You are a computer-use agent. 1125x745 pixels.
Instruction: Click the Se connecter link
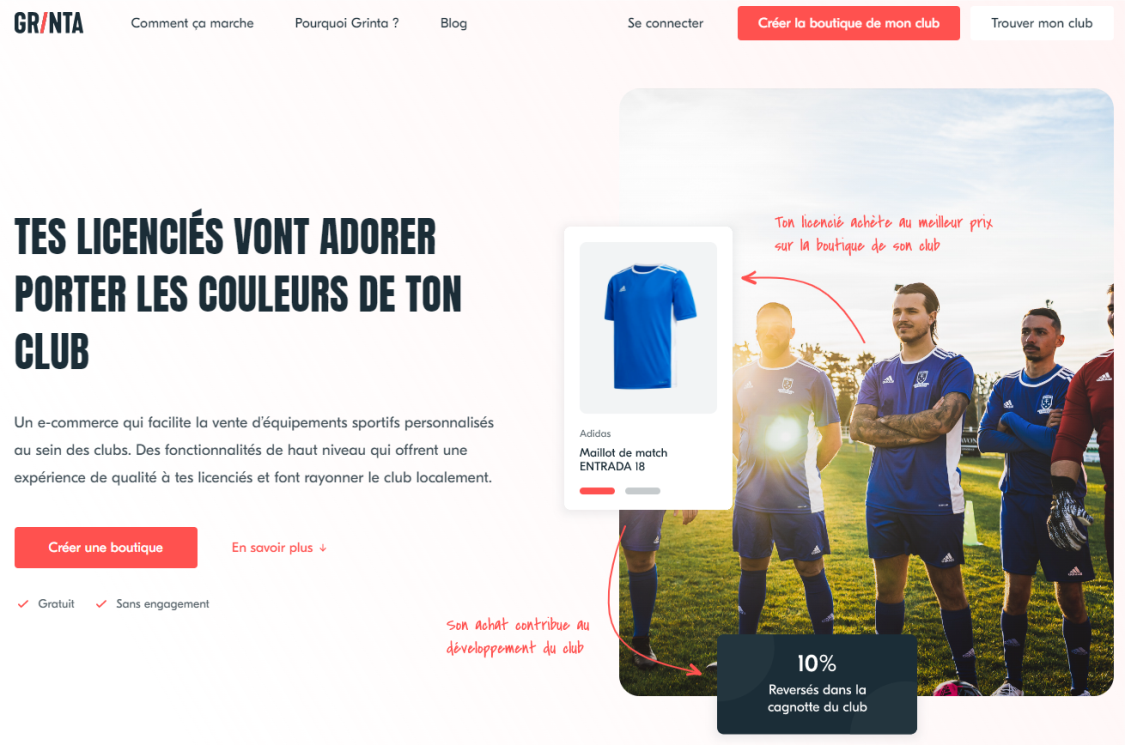pyautogui.click(x=665, y=23)
